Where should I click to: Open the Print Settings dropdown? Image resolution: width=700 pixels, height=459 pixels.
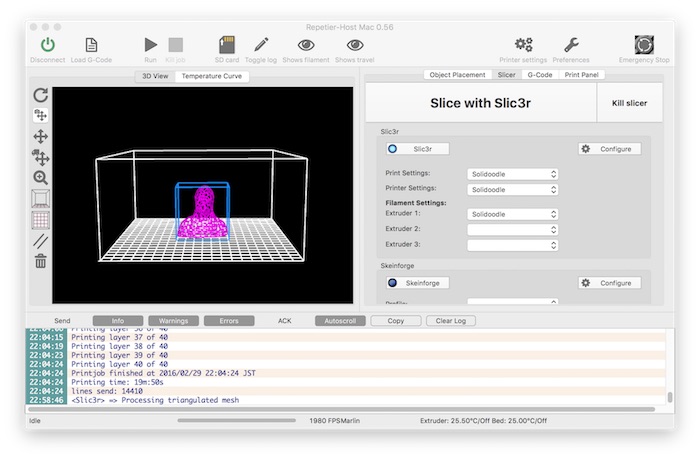pos(512,174)
